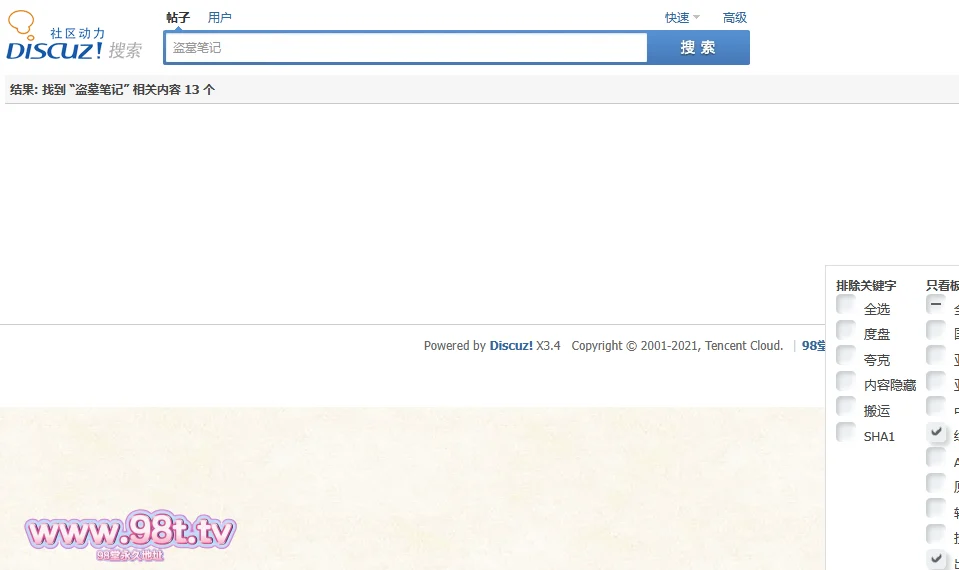Check the 夸克 exclusion checkbox
959x570 pixels.
tap(846, 356)
